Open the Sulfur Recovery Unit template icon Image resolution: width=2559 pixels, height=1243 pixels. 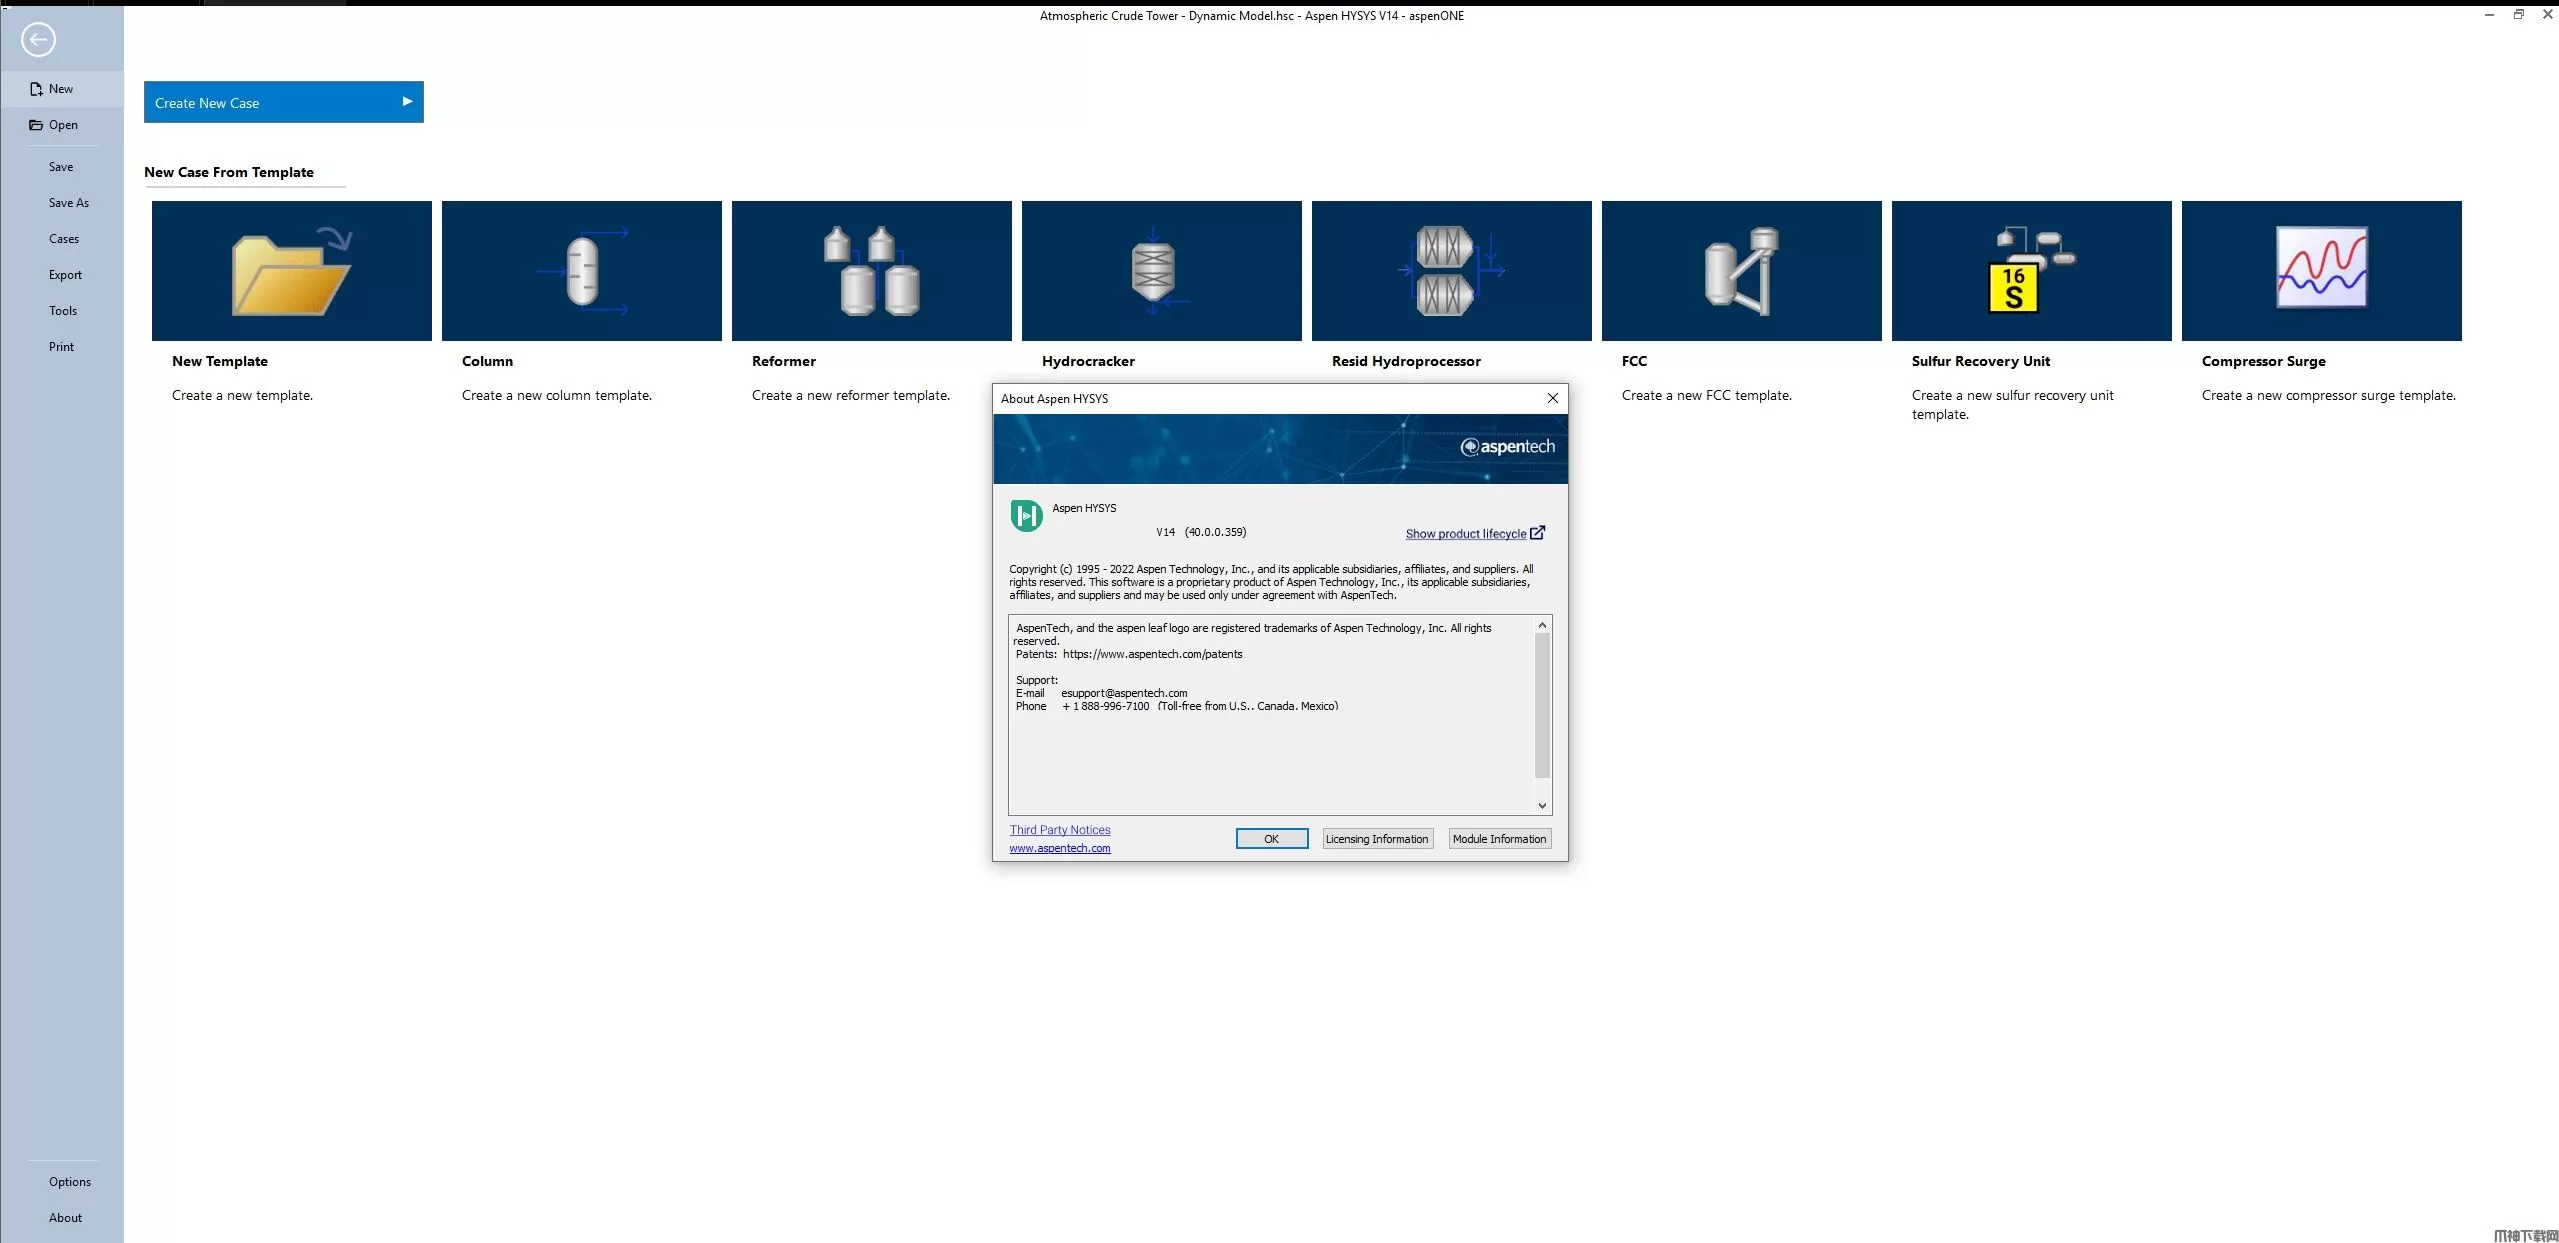point(2031,271)
